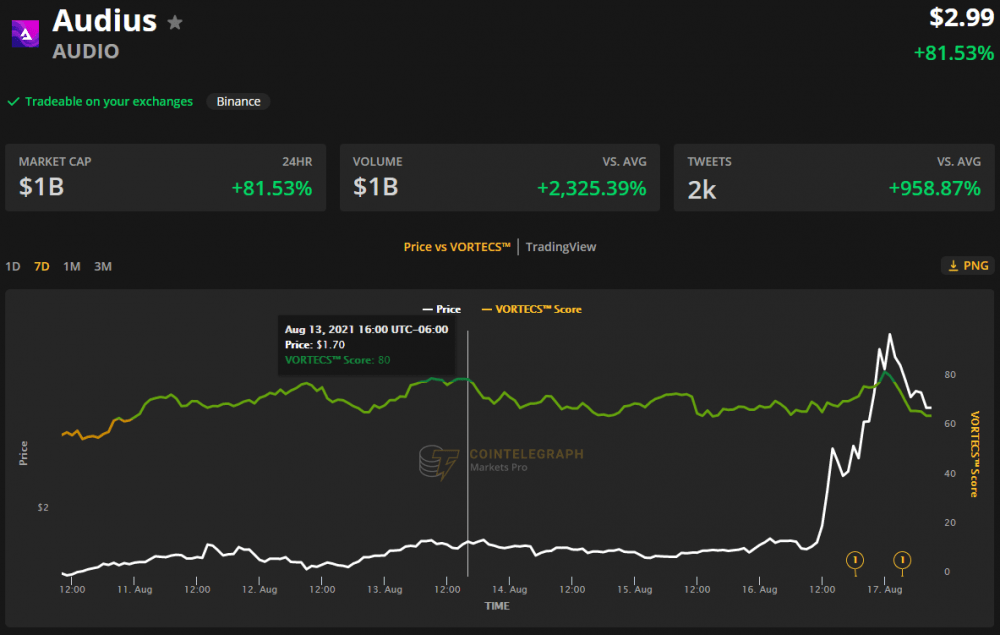Click the 14. Aug label on time axis
This screenshot has height=635, width=1000.
pos(510,590)
